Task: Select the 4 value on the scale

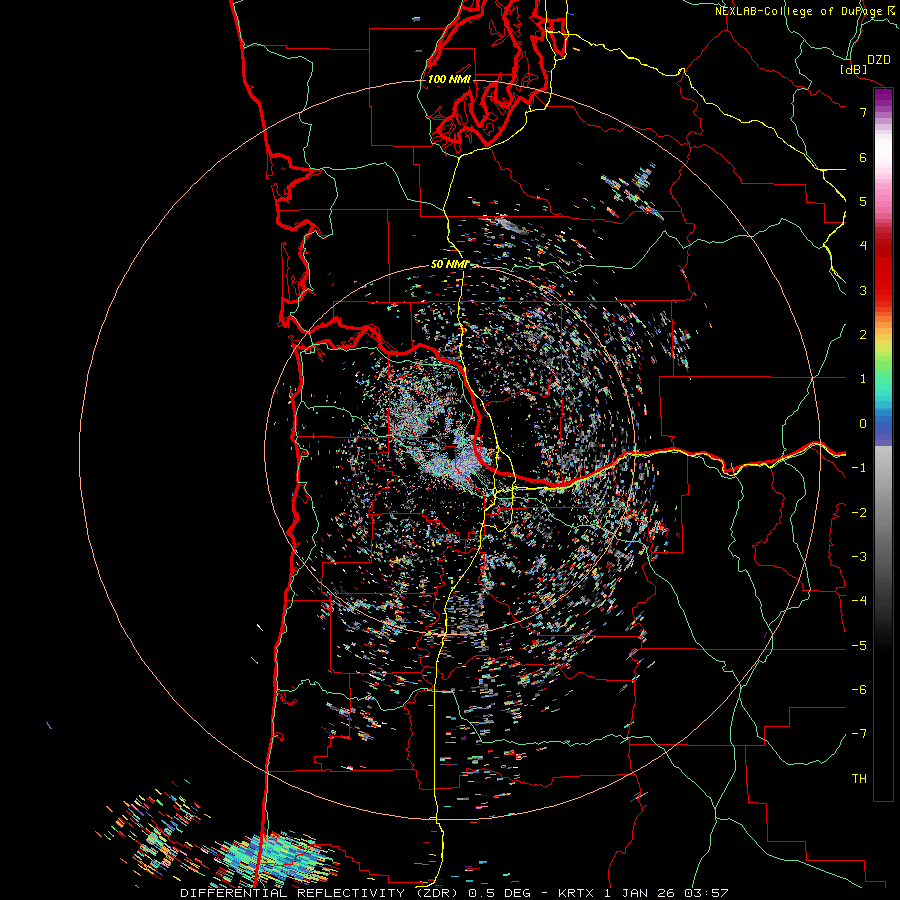Action: tap(863, 246)
